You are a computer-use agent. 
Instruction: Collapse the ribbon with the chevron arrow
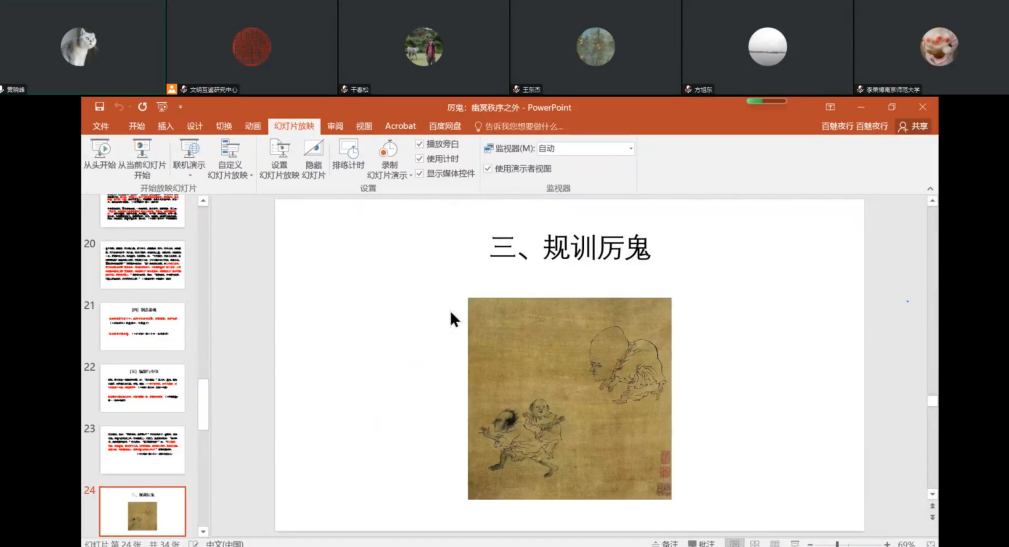(930, 189)
